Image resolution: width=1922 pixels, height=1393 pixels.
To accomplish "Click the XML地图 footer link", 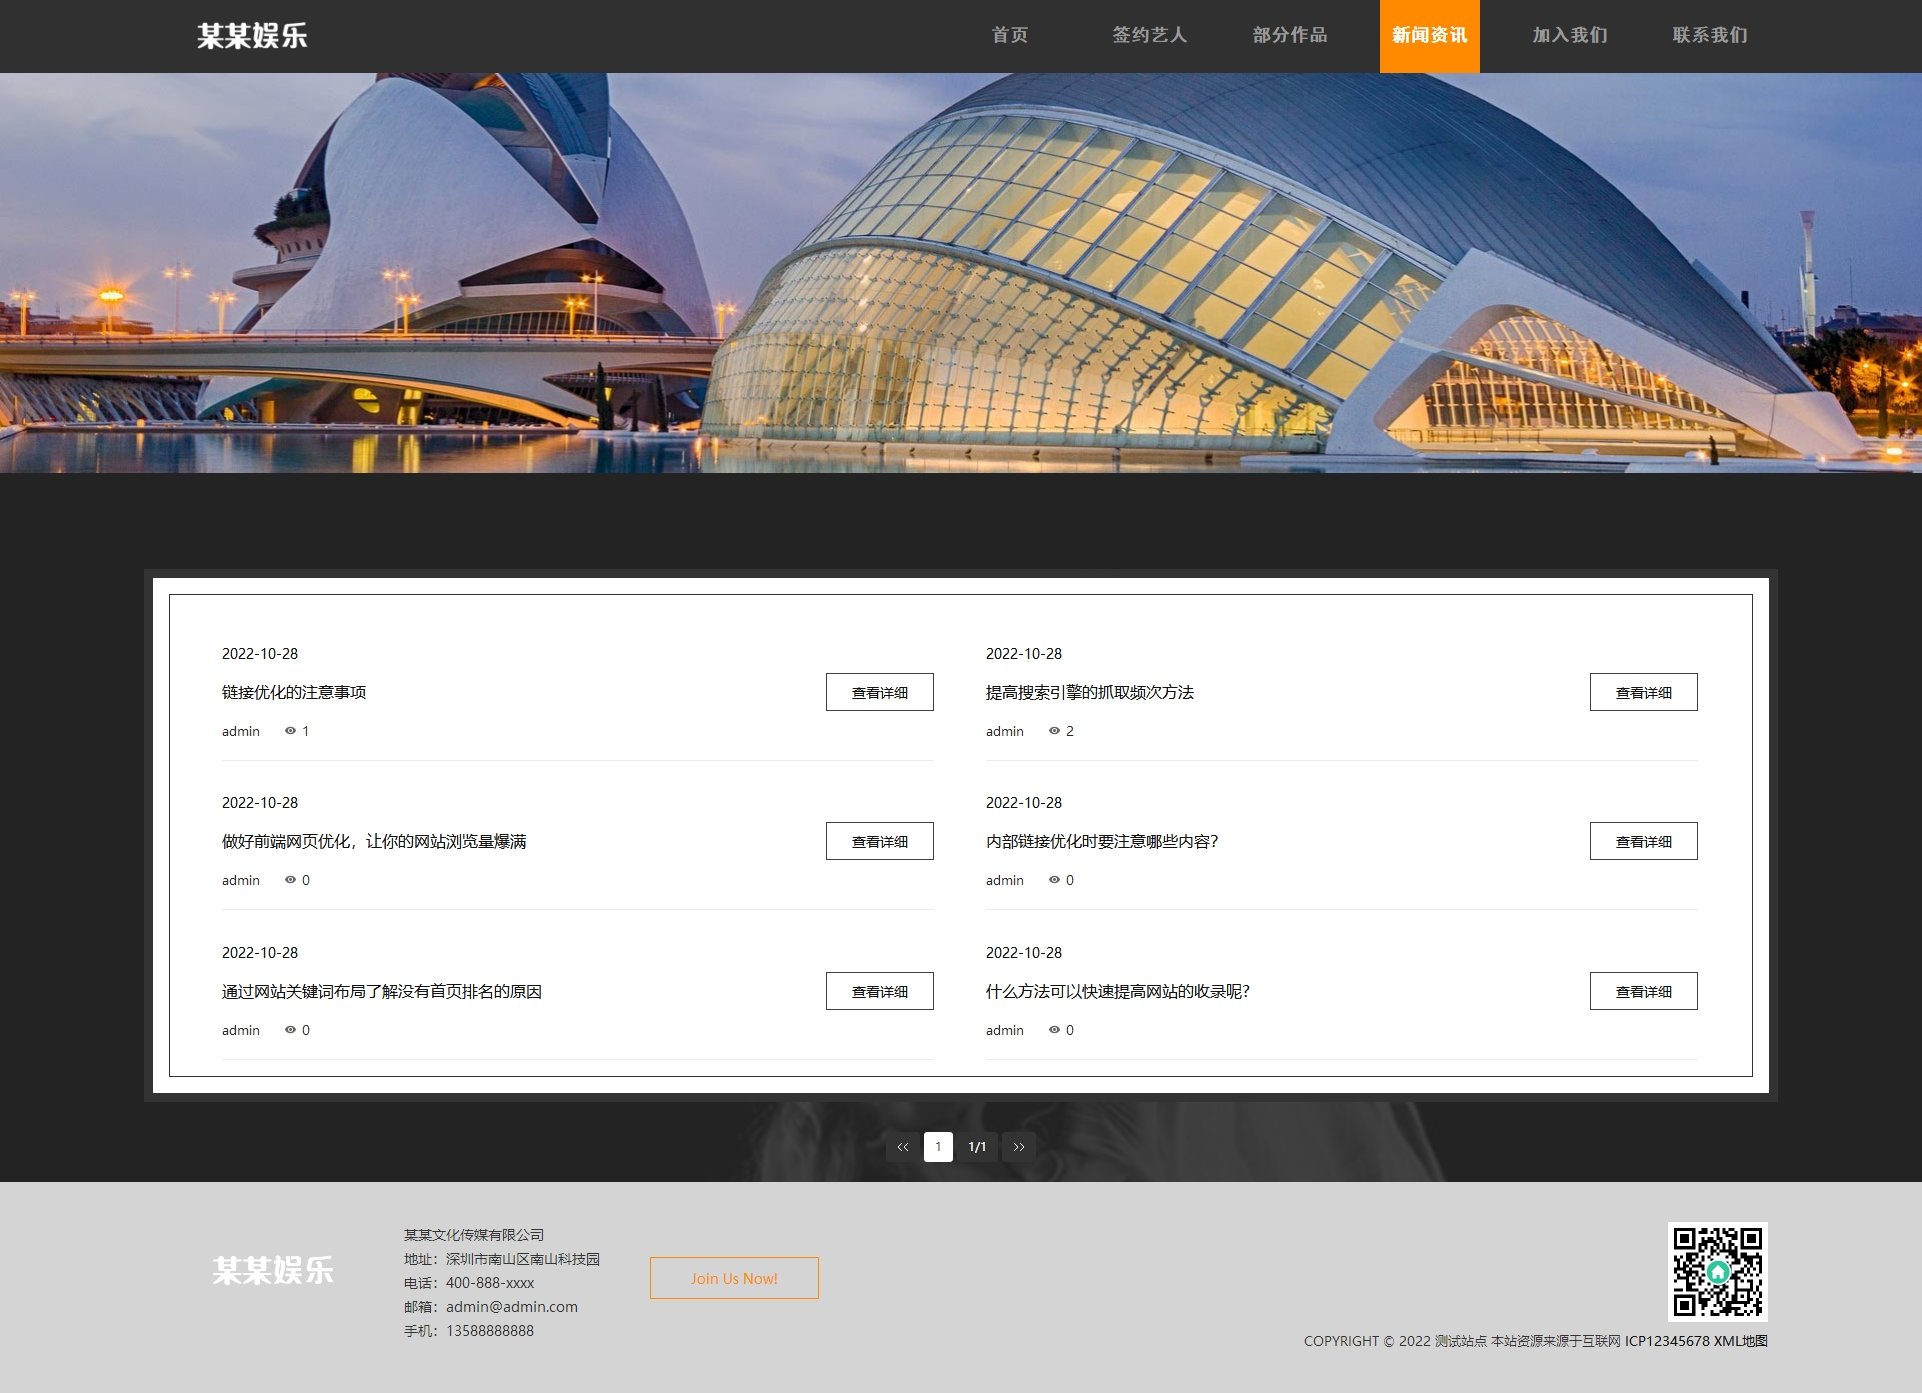I will coord(1740,1341).
